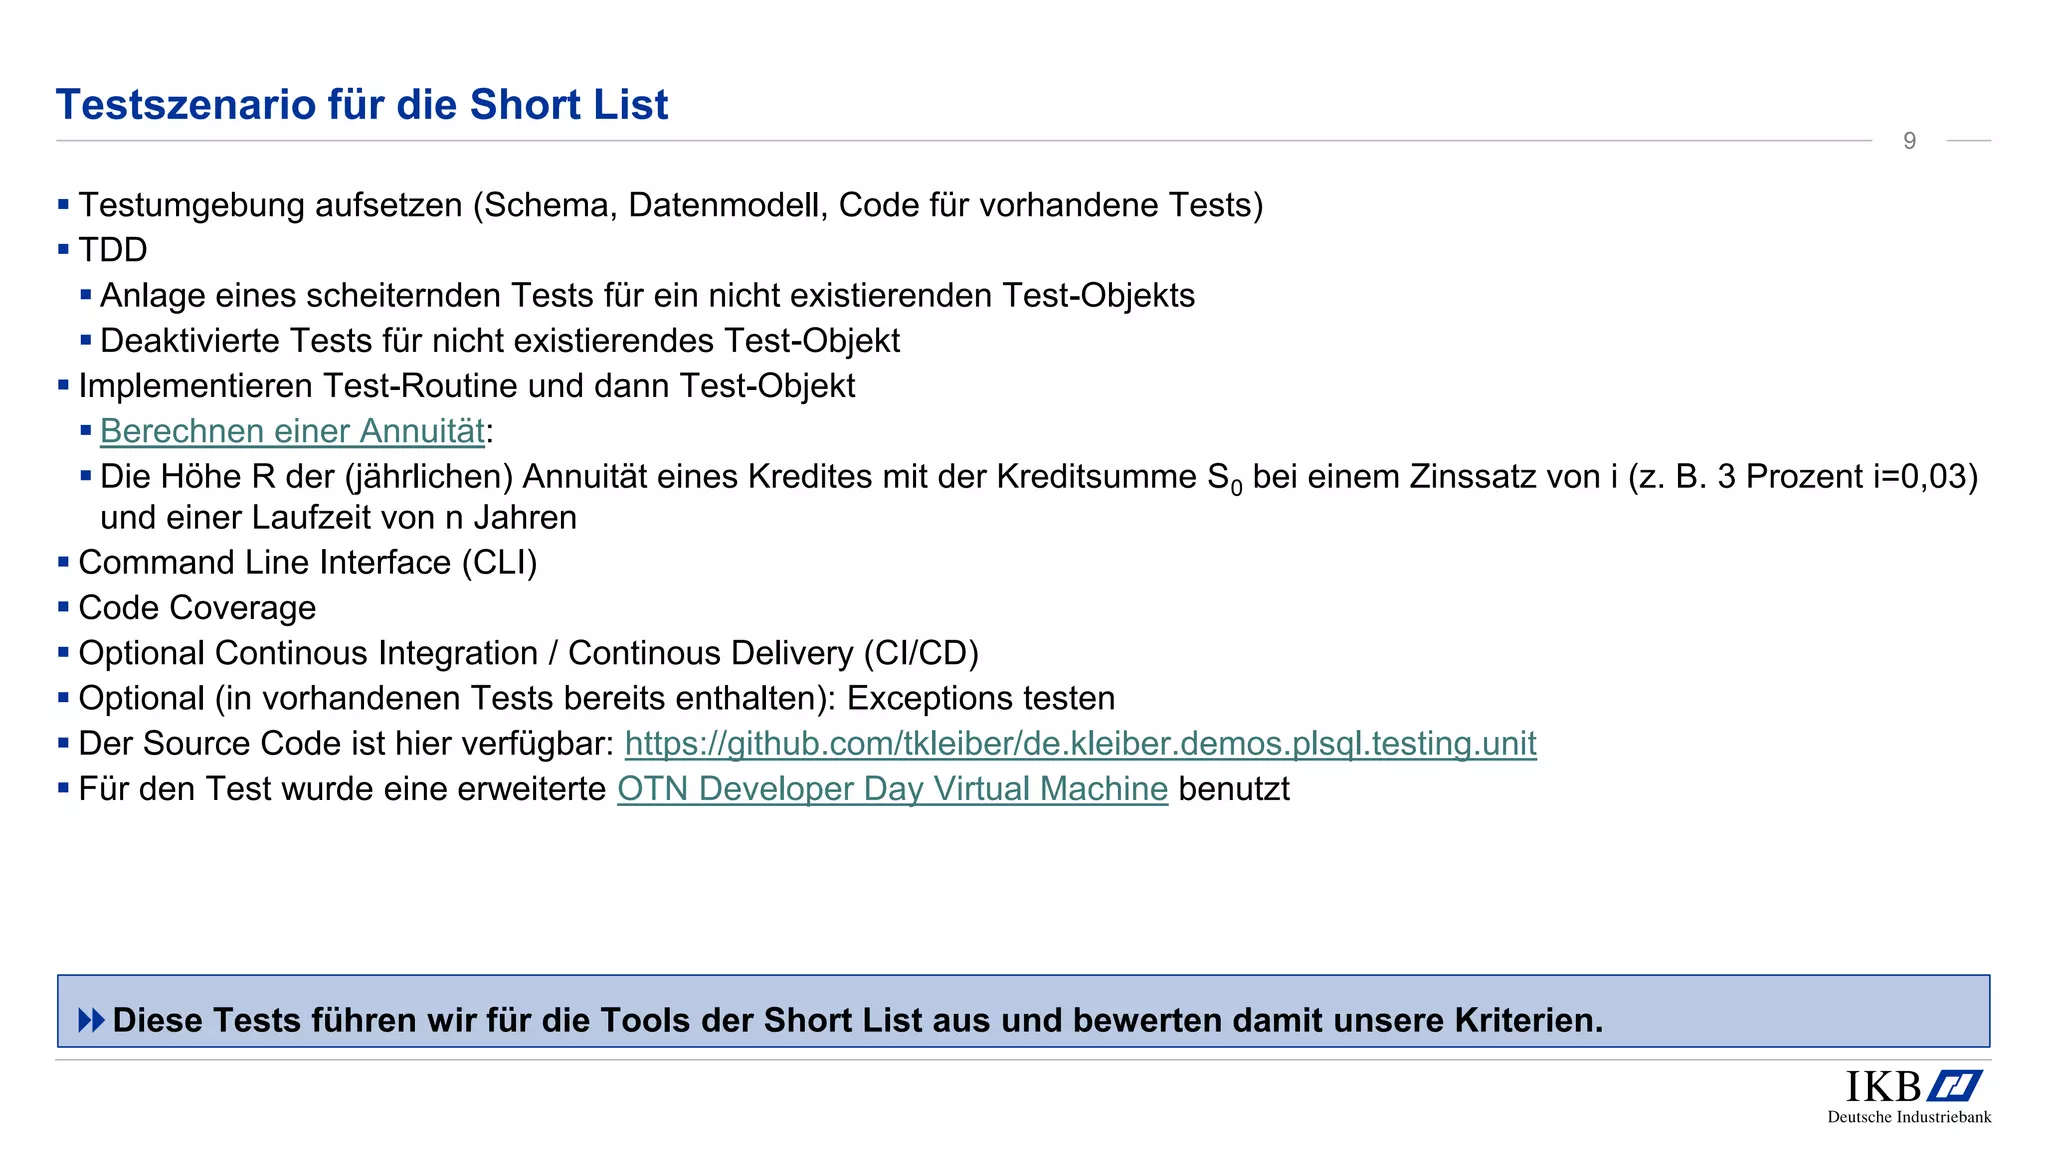Select the line Testumgebung aufsetzen

[671, 205]
